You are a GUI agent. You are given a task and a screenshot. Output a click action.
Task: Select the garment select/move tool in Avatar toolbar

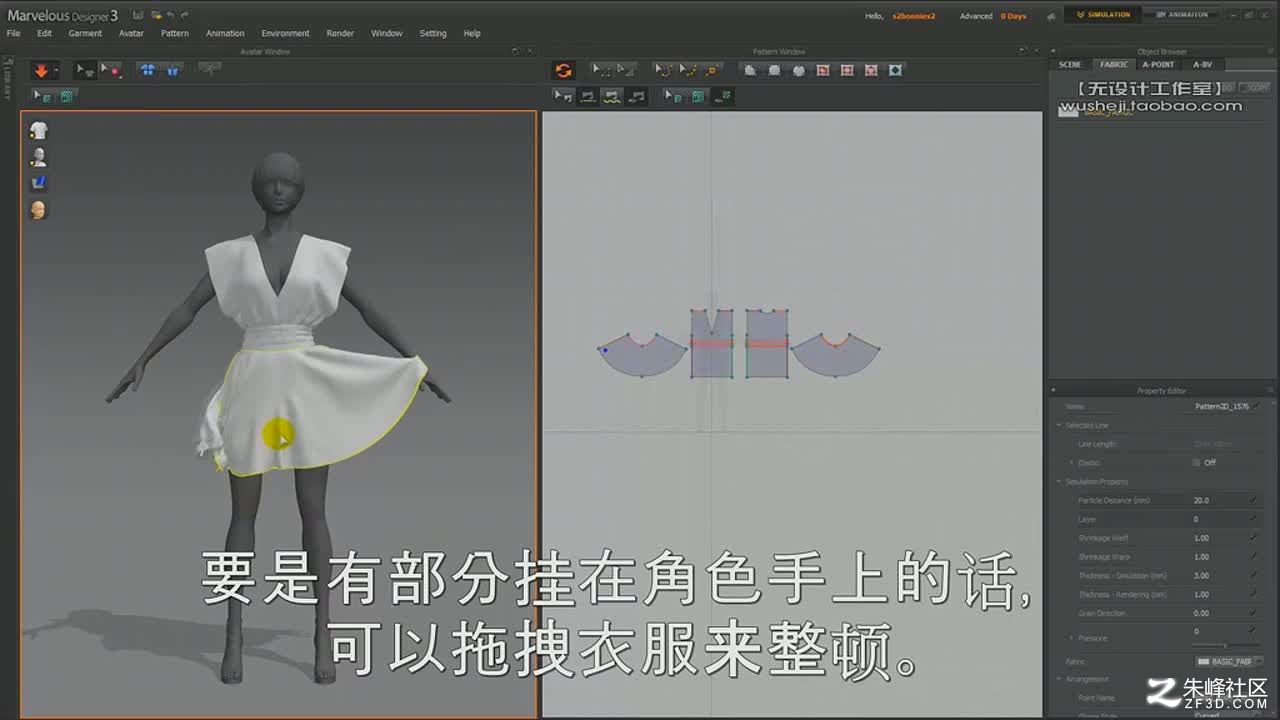coord(85,70)
